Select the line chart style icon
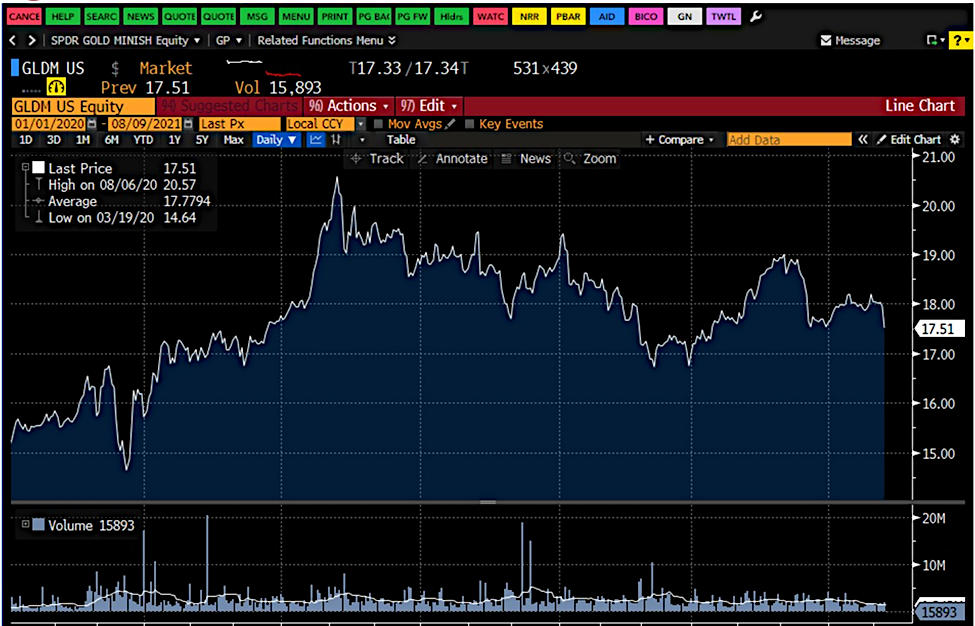 (316, 140)
